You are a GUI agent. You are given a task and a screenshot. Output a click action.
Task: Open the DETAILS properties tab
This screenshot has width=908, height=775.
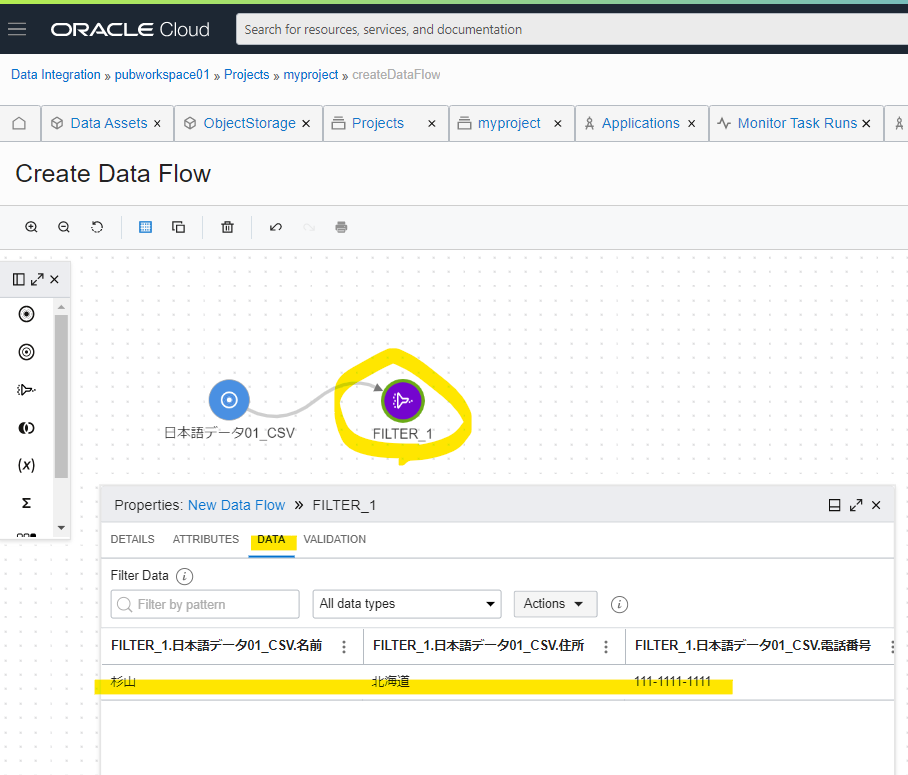133,539
